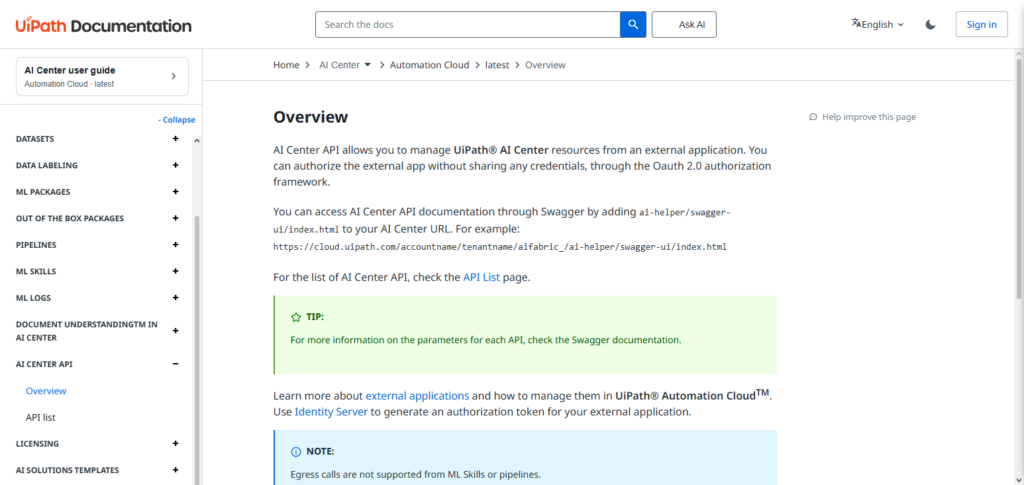Image resolution: width=1024 pixels, height=485 pixels.
Task: Click Automation Cloud breadcrumb
Action: pos(429,65)
